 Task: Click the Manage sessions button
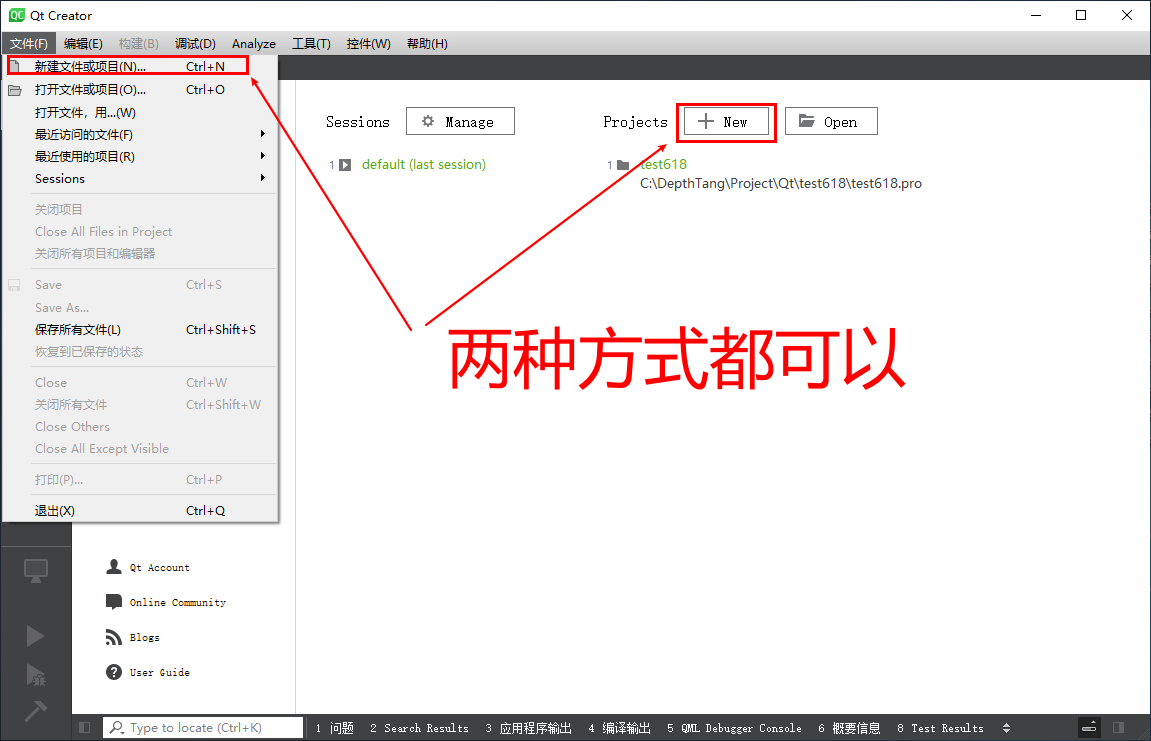coord(460,121)
